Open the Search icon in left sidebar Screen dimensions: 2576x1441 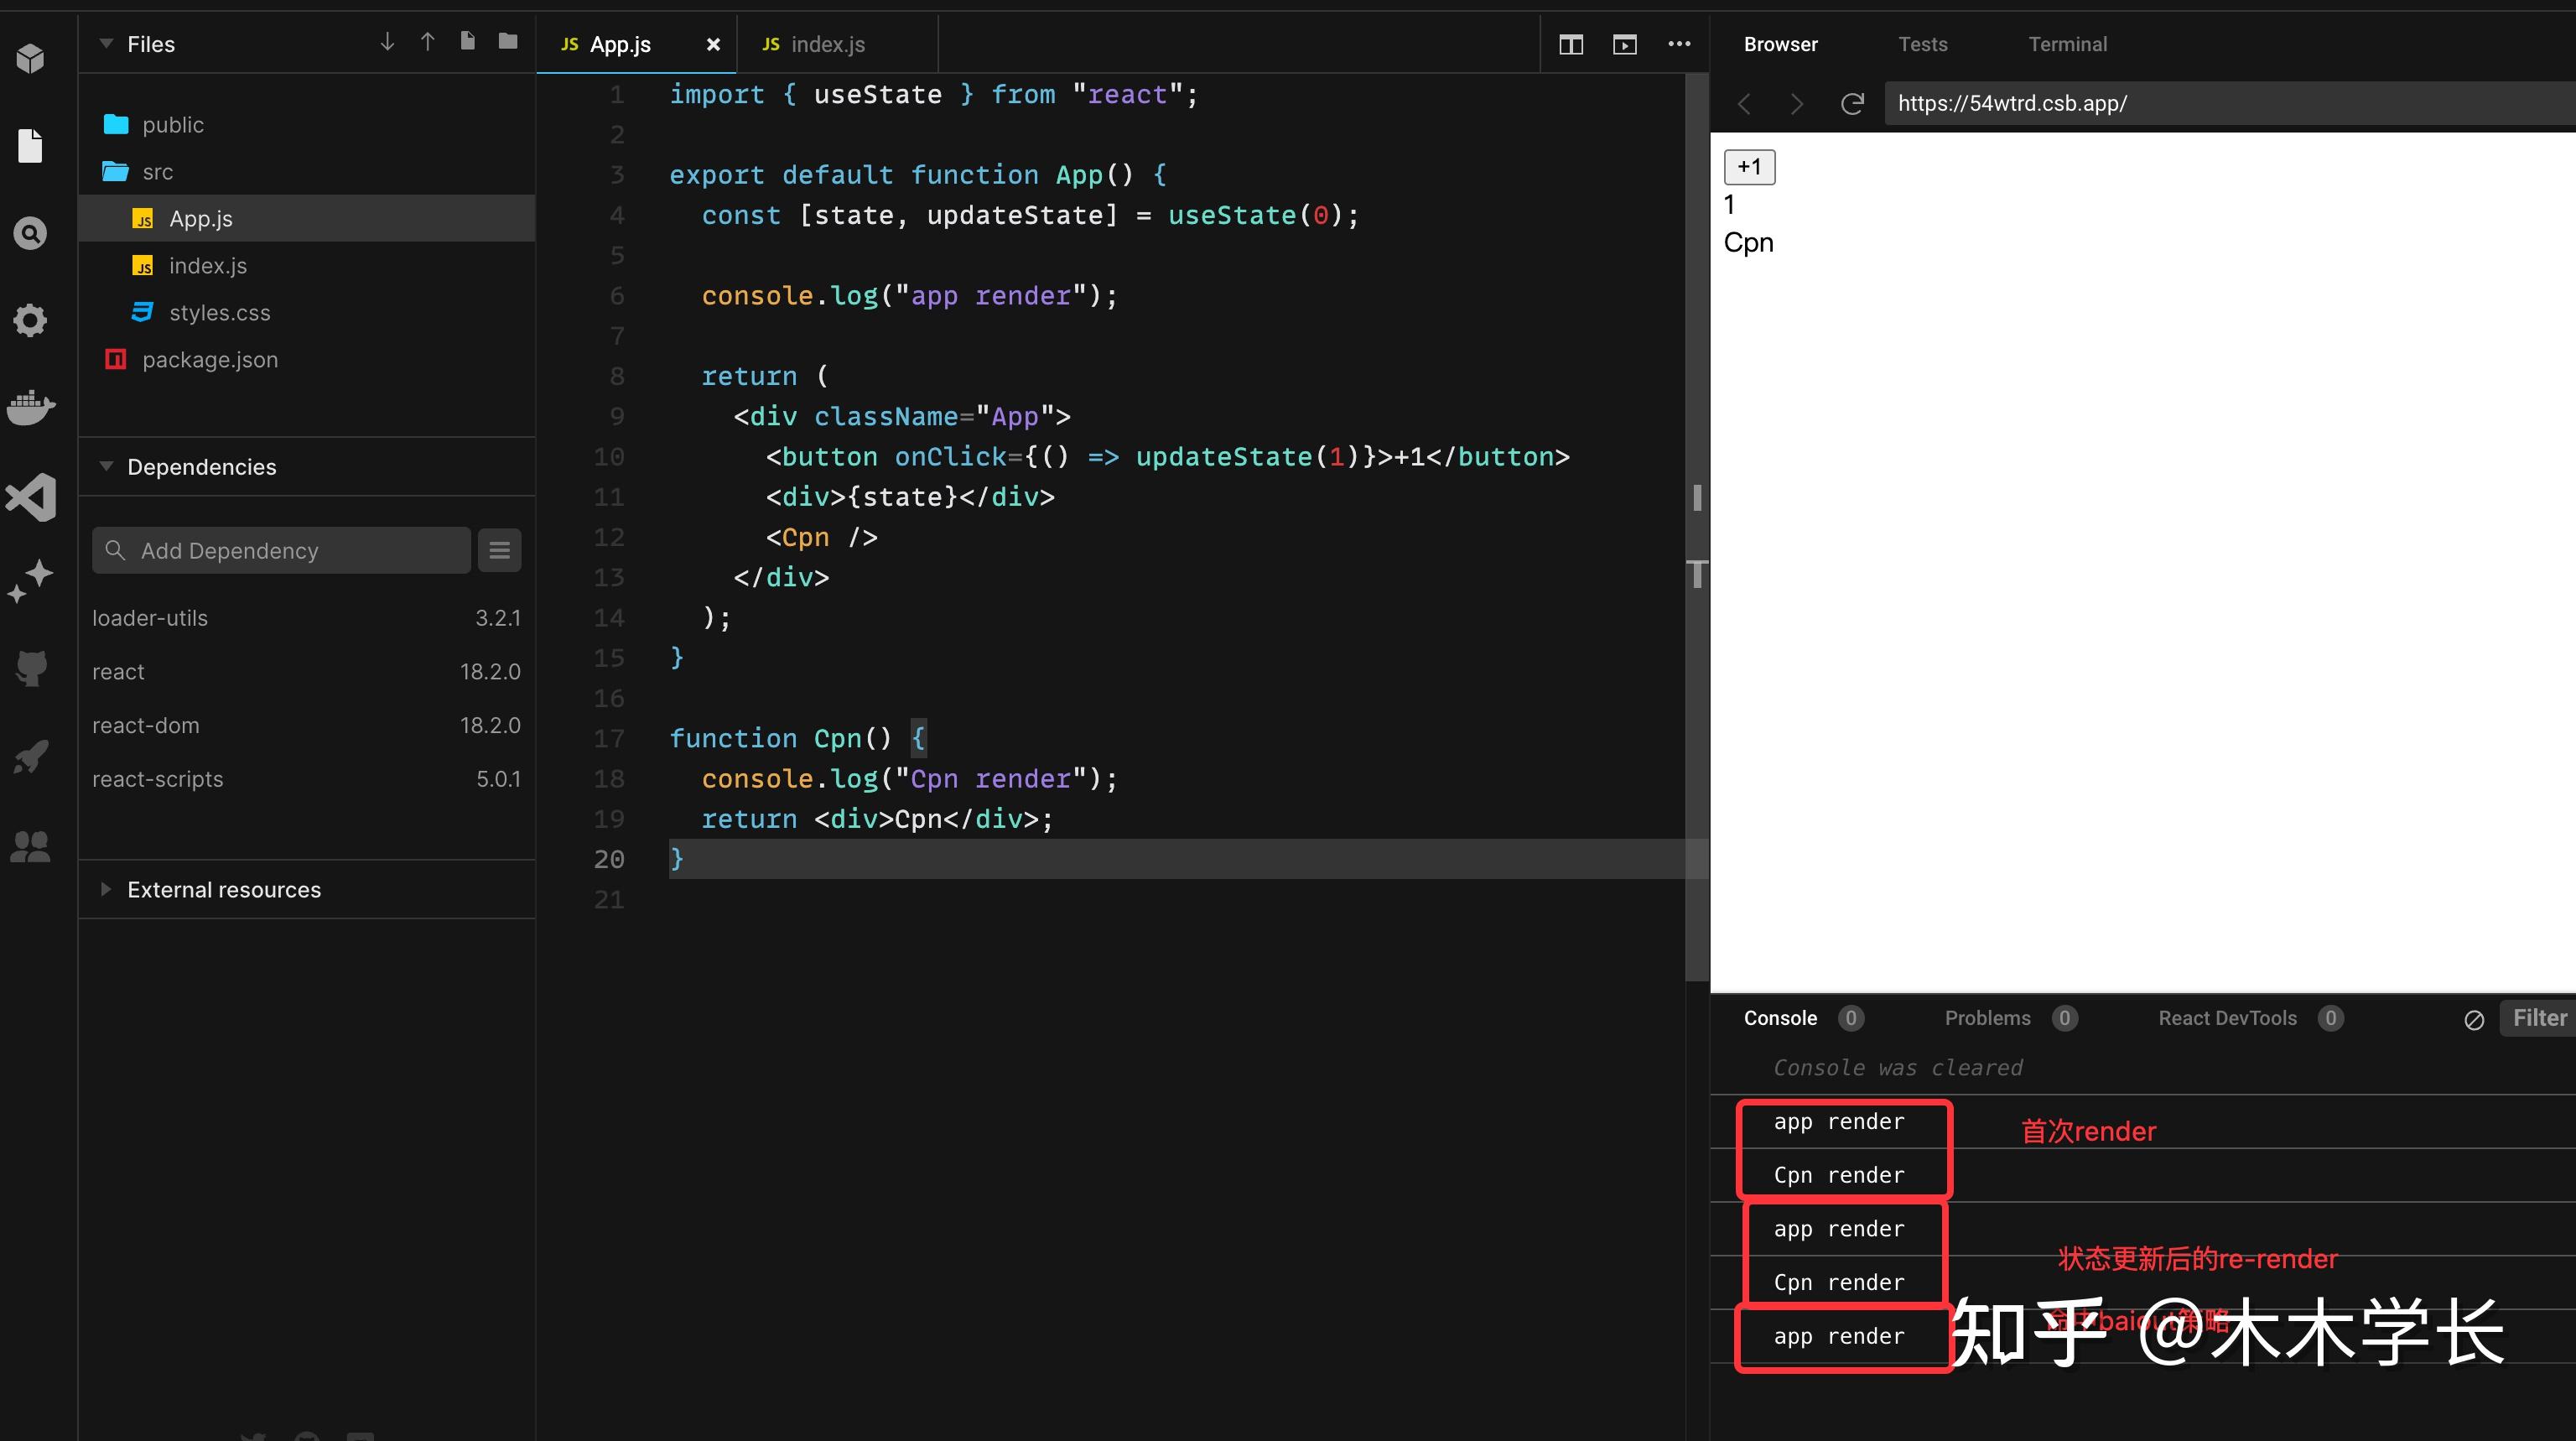(30, 234)
